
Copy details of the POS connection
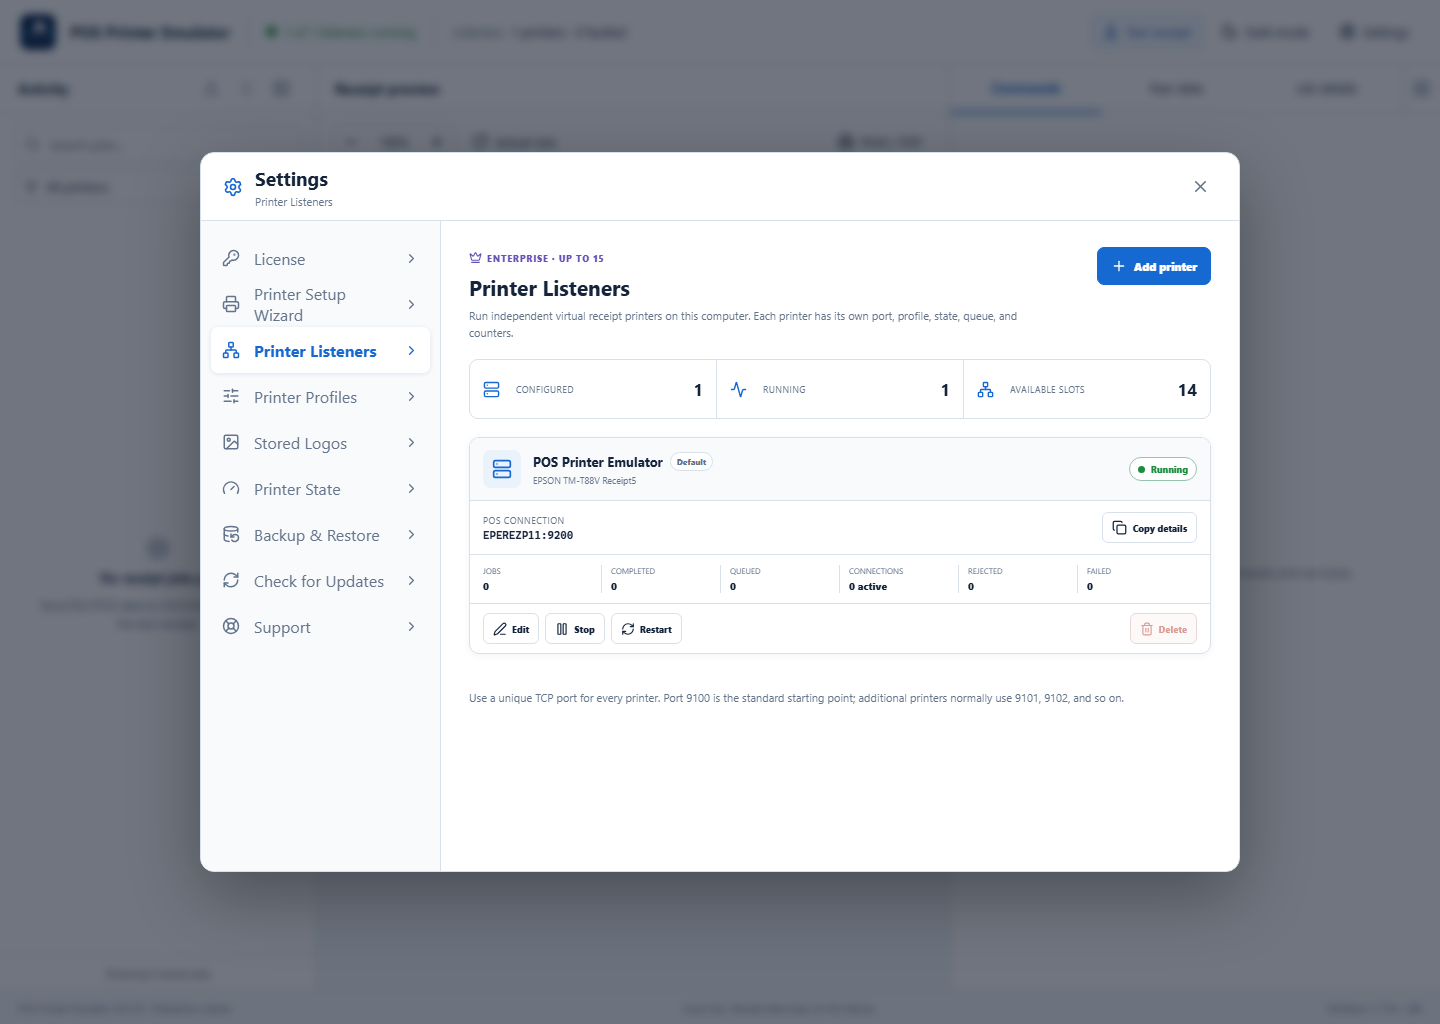tap(1149, 528)
